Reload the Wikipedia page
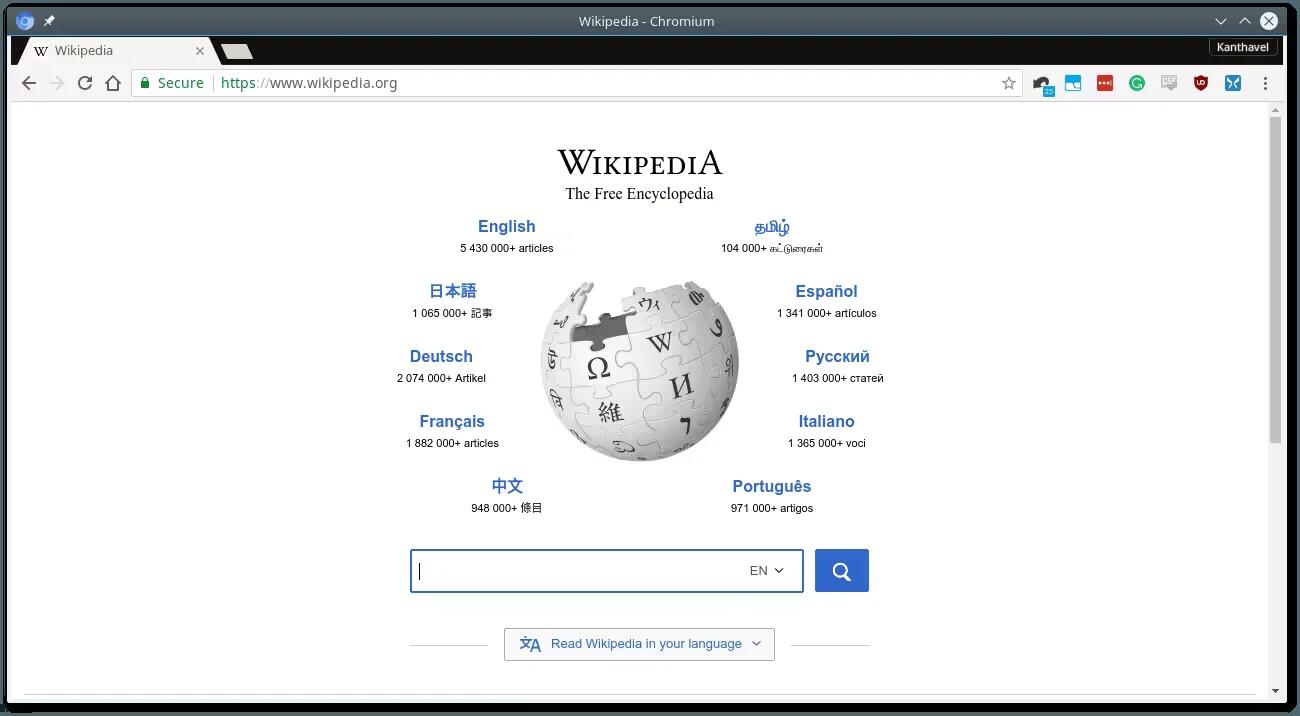The height and width of the screenshot is (716, 1300). [x=85, y=83]
